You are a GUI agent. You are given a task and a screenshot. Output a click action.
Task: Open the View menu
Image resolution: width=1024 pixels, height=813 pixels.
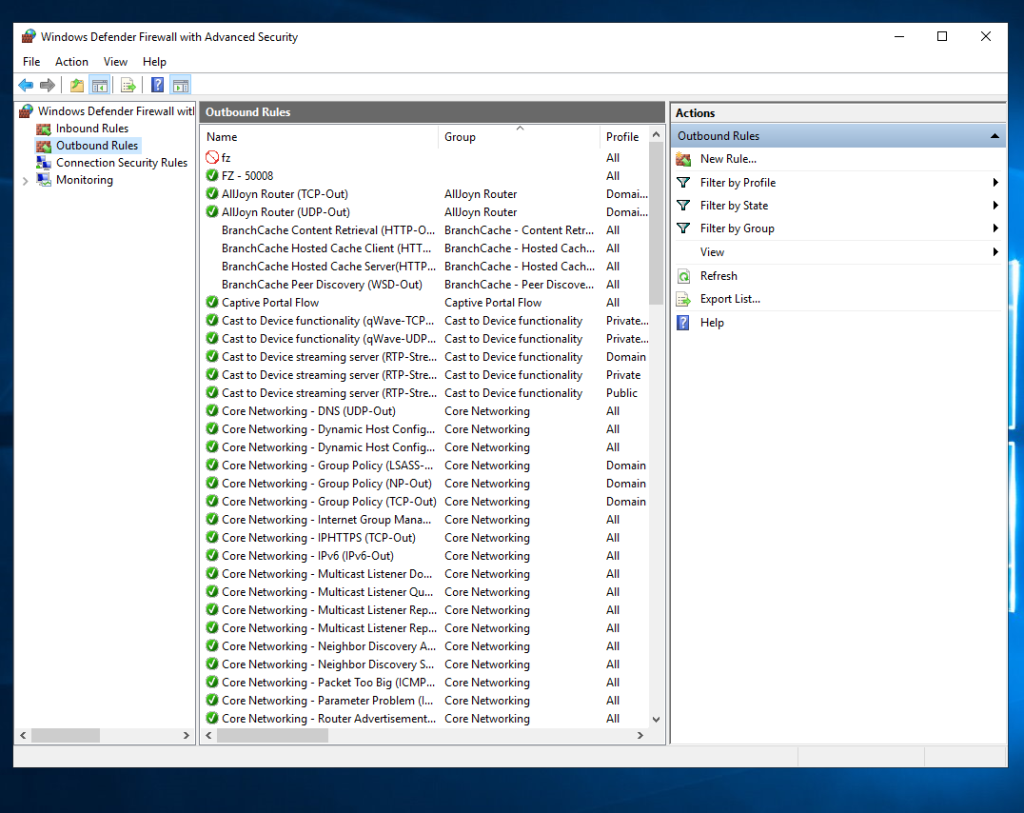[x=115, y=61]
